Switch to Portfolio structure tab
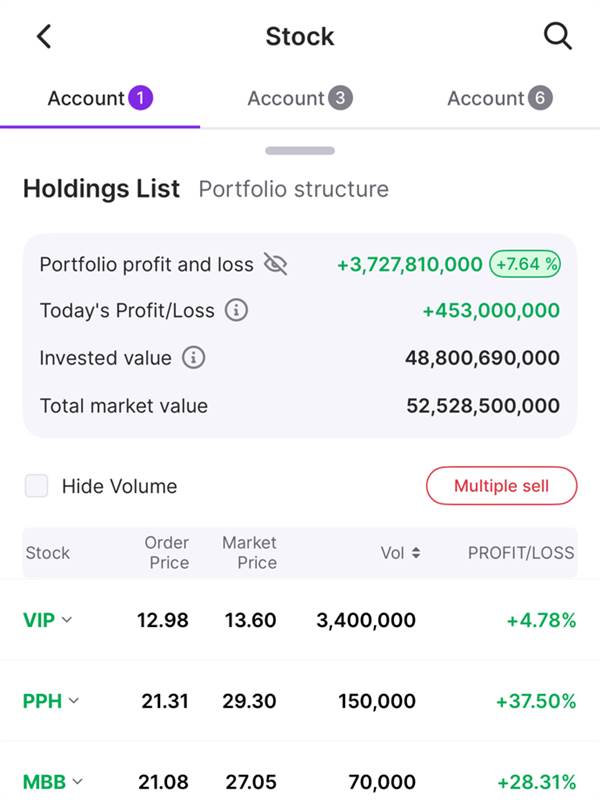Image resolution: width=600 pixels, height=800 pixels. click(293, 189)
